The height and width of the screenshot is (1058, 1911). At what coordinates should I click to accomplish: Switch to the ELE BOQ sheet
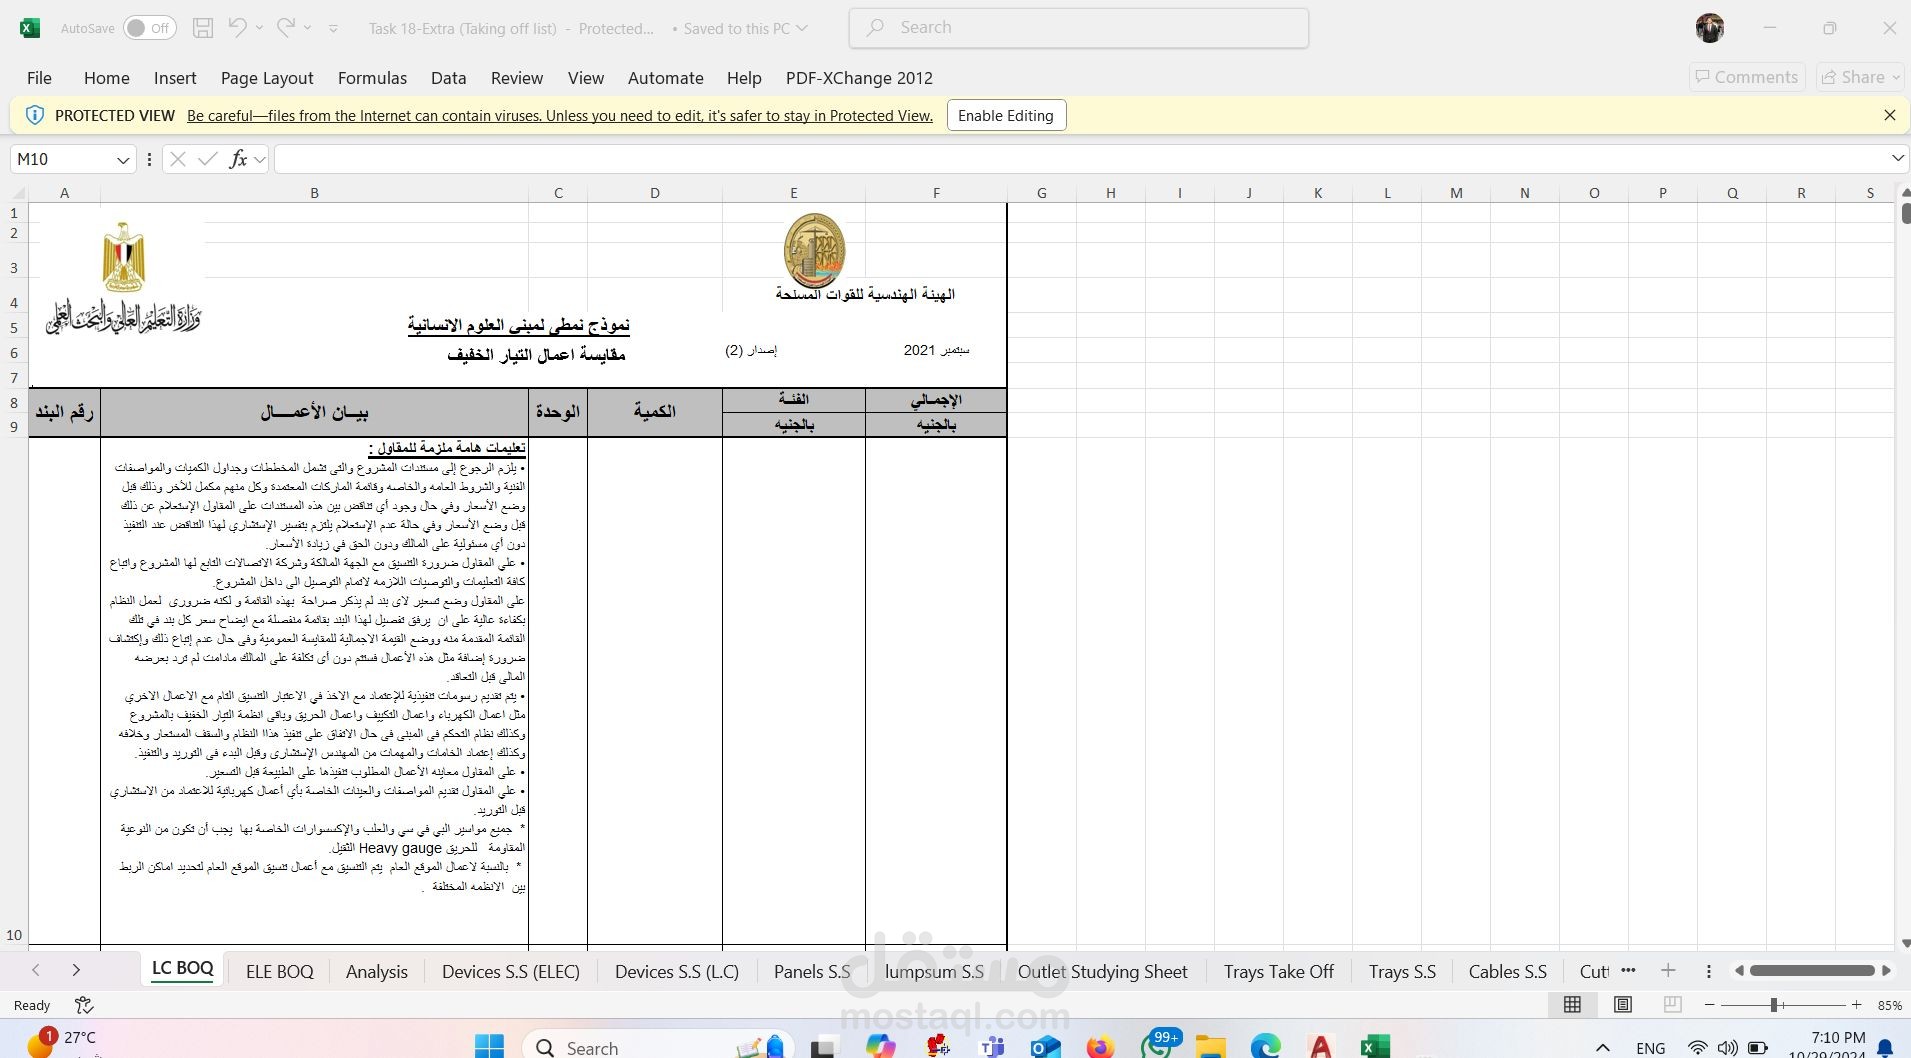(279, 971)
